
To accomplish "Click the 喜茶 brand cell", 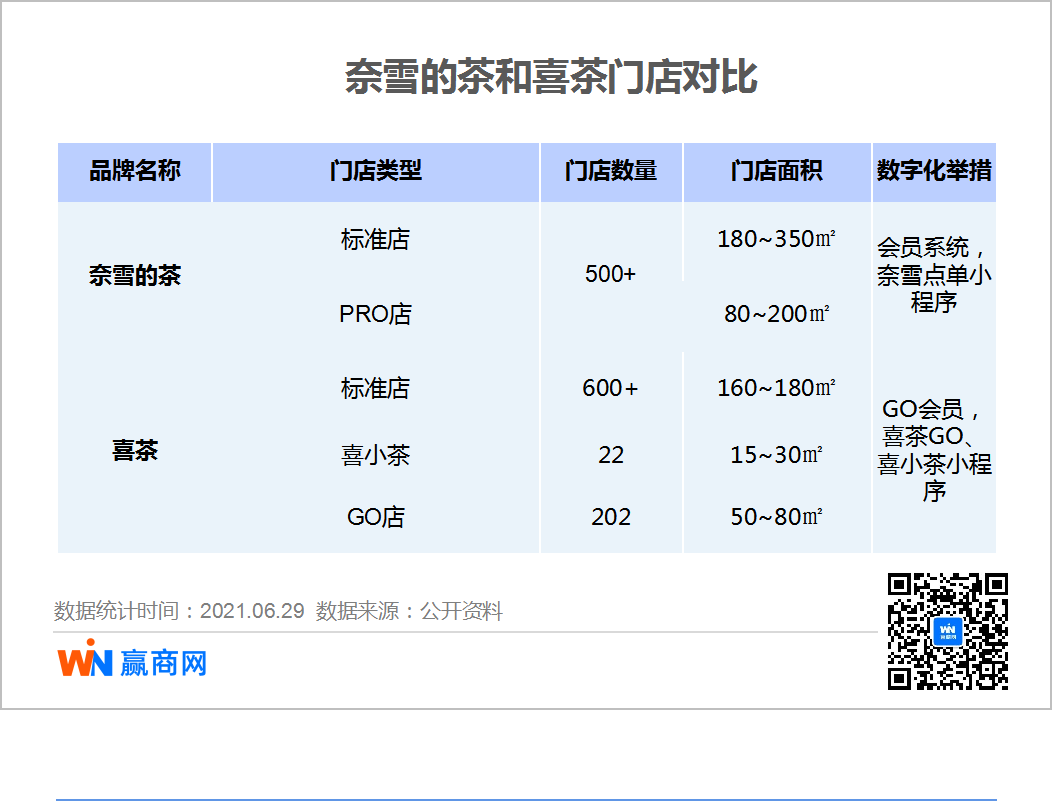I will click(x=135, y=451).
